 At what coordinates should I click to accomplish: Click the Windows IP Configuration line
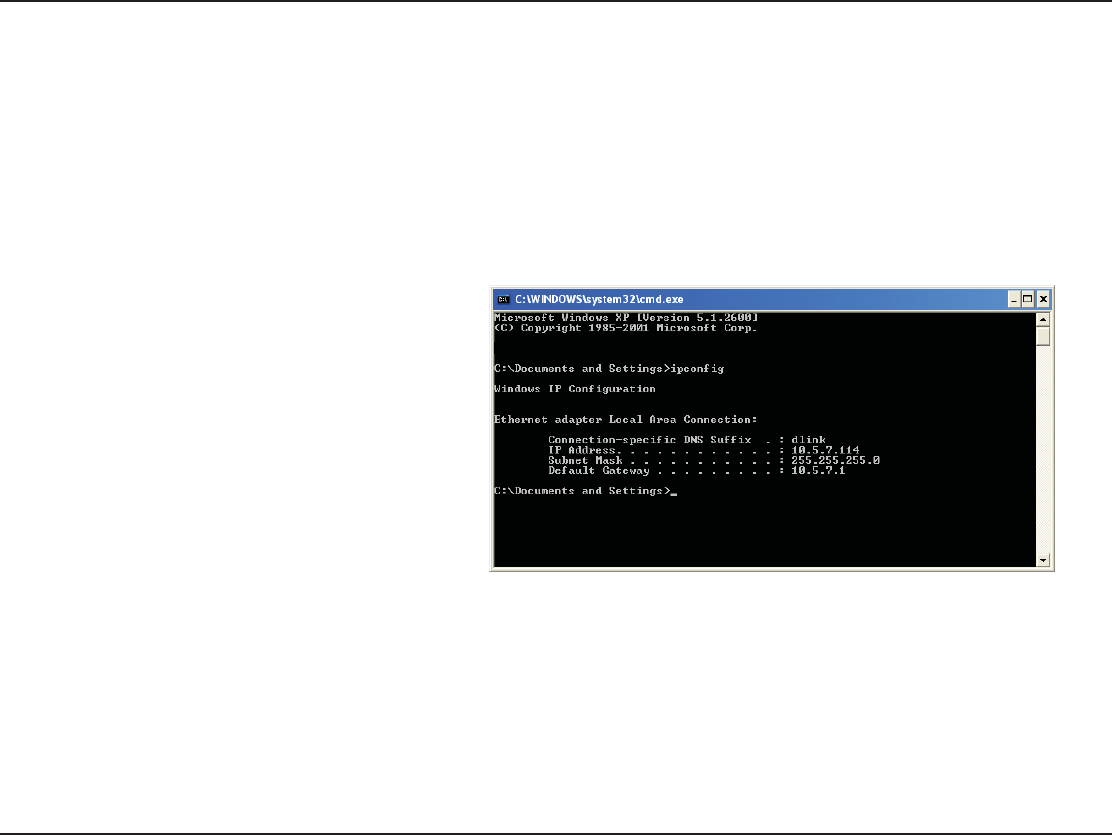pyautogui.click(x=574, y=389)
